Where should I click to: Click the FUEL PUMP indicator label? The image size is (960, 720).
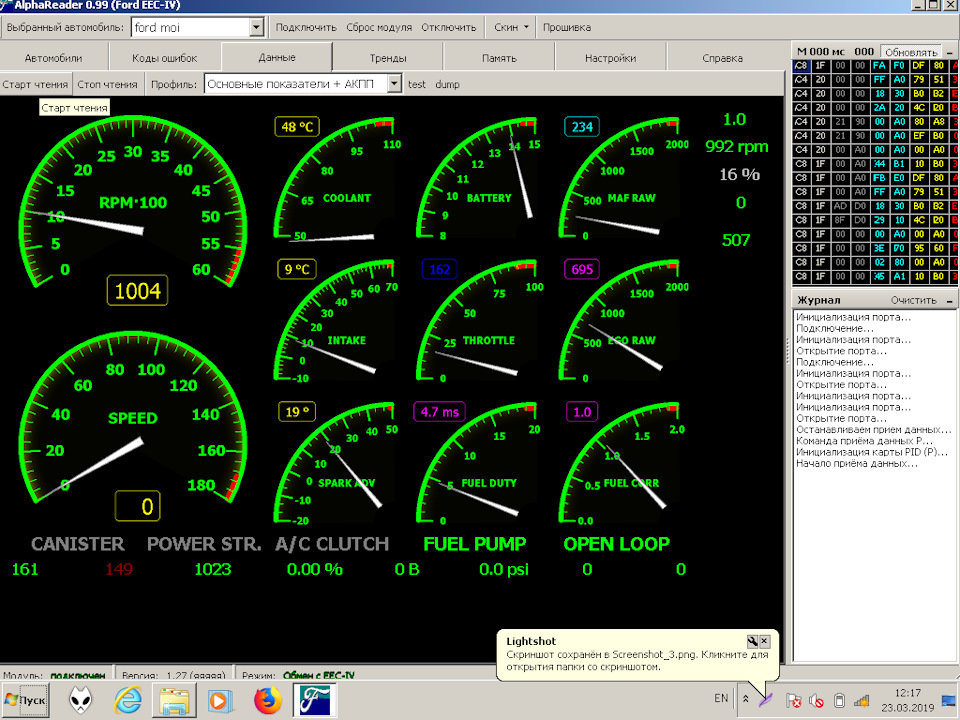point(474,544)
